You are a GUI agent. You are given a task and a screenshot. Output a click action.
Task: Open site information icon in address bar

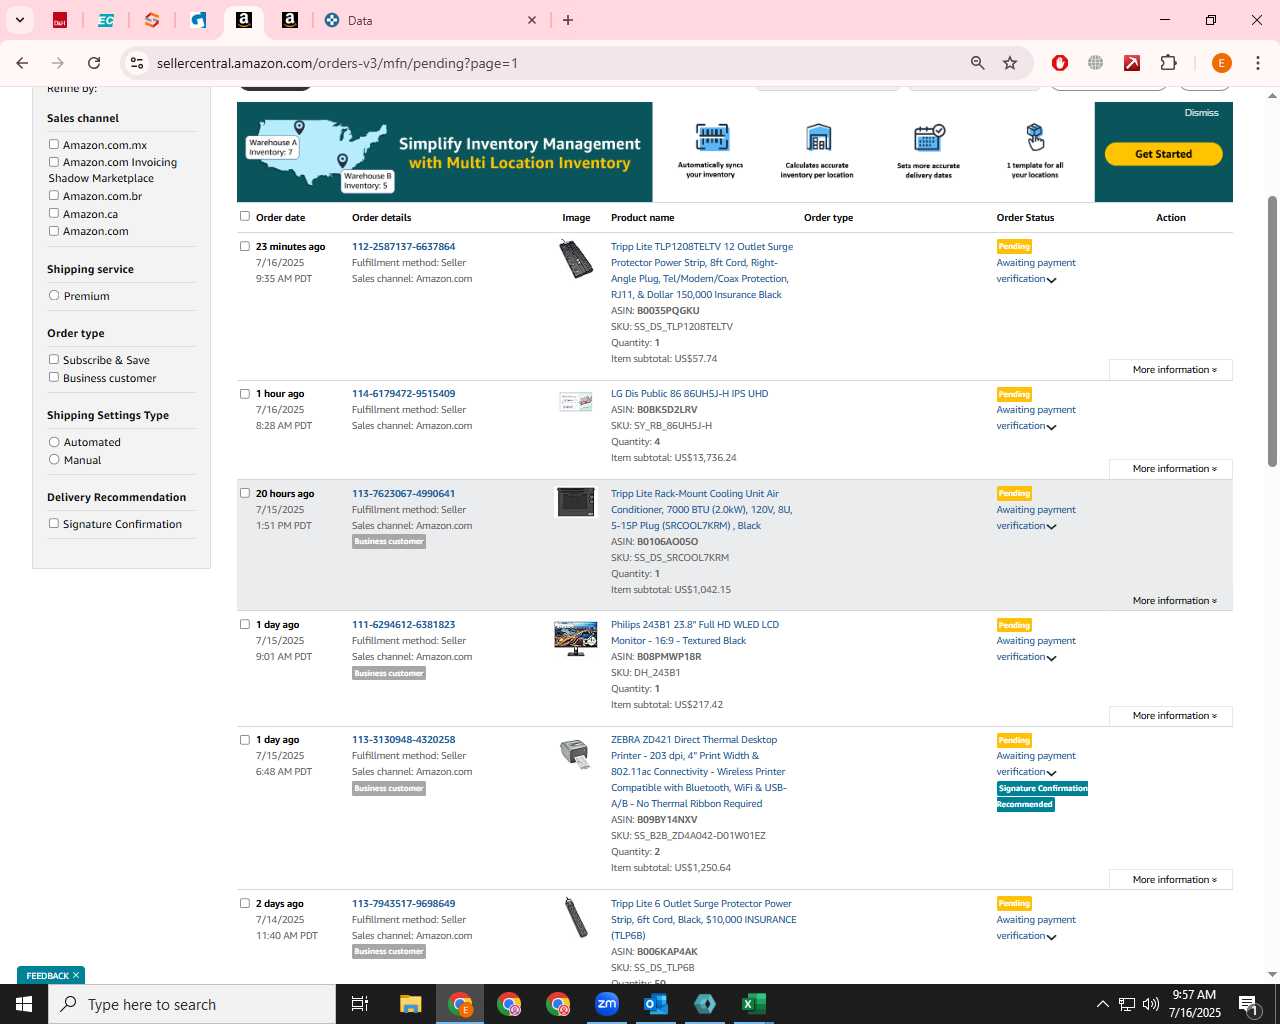pos(137,63)
